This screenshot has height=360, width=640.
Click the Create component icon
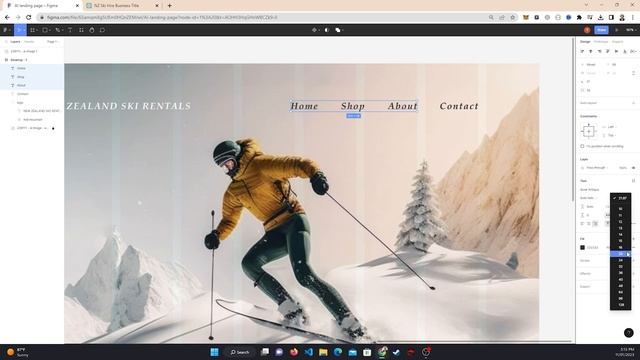tap(314, 30)
